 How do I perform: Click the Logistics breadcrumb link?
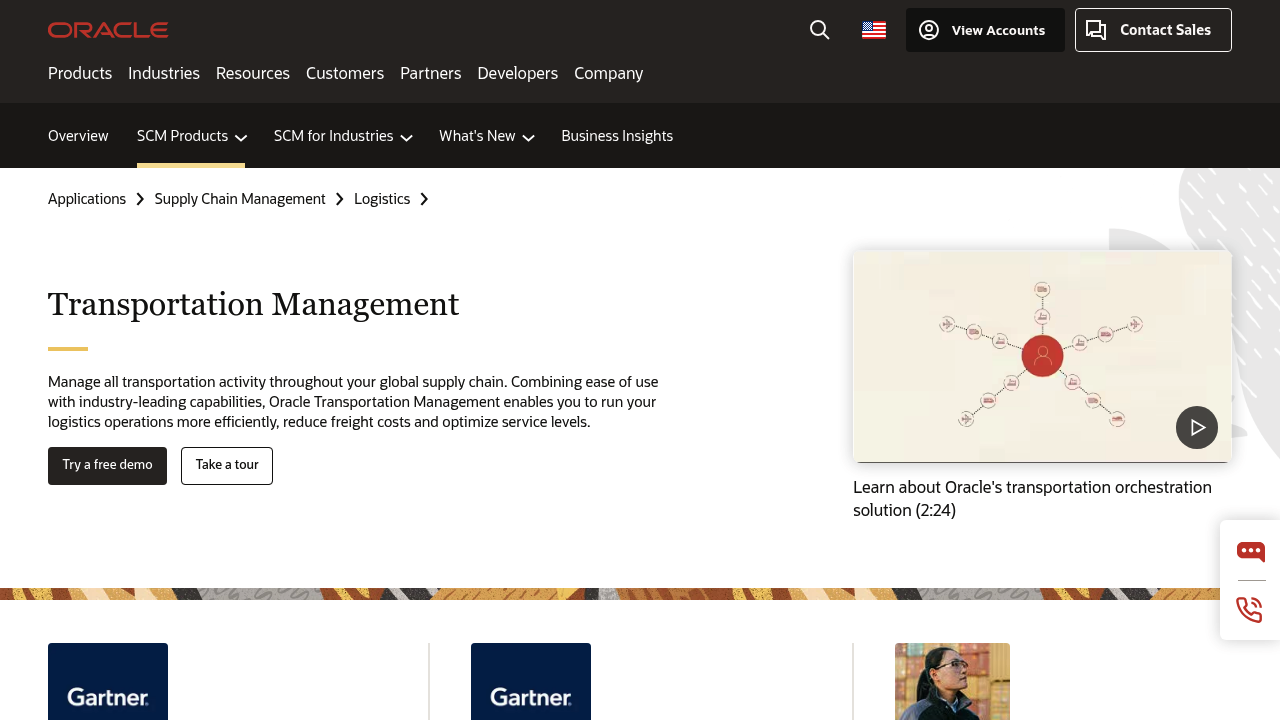[381, 198]
